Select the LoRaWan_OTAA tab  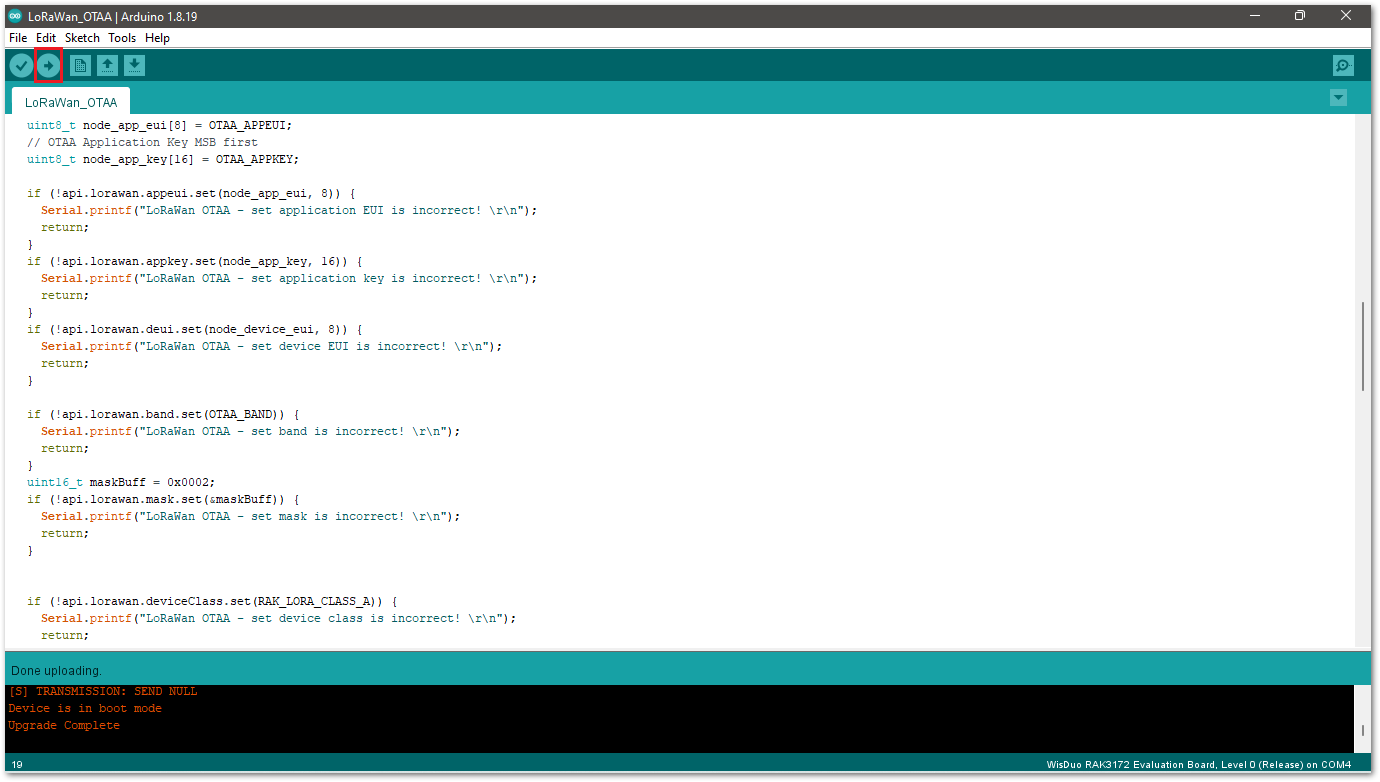pyautogui.click(x=71, y=102)
